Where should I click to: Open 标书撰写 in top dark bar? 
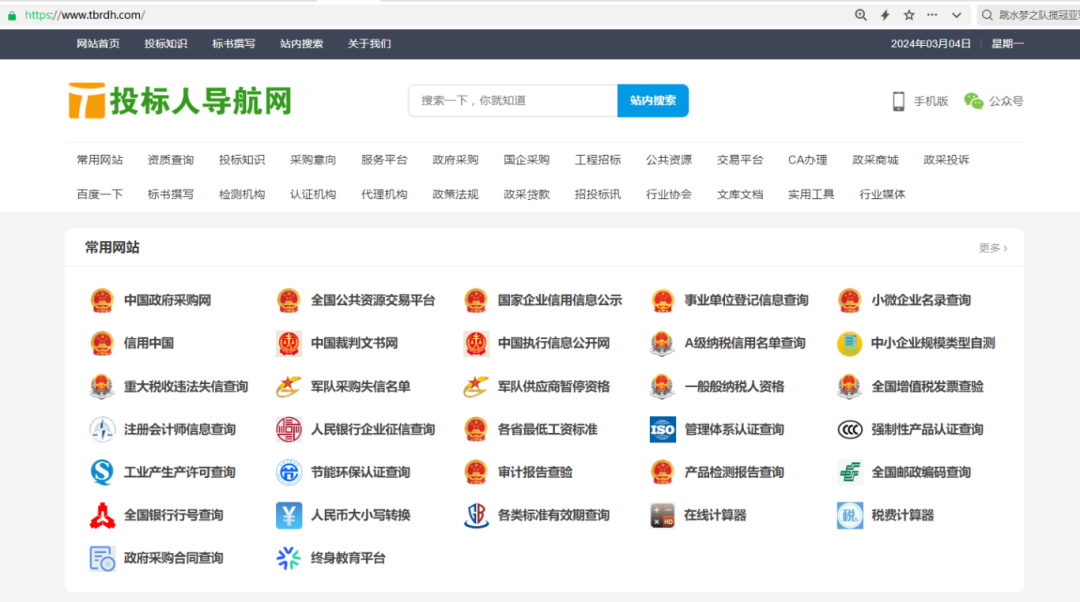(x=233, y=43)
